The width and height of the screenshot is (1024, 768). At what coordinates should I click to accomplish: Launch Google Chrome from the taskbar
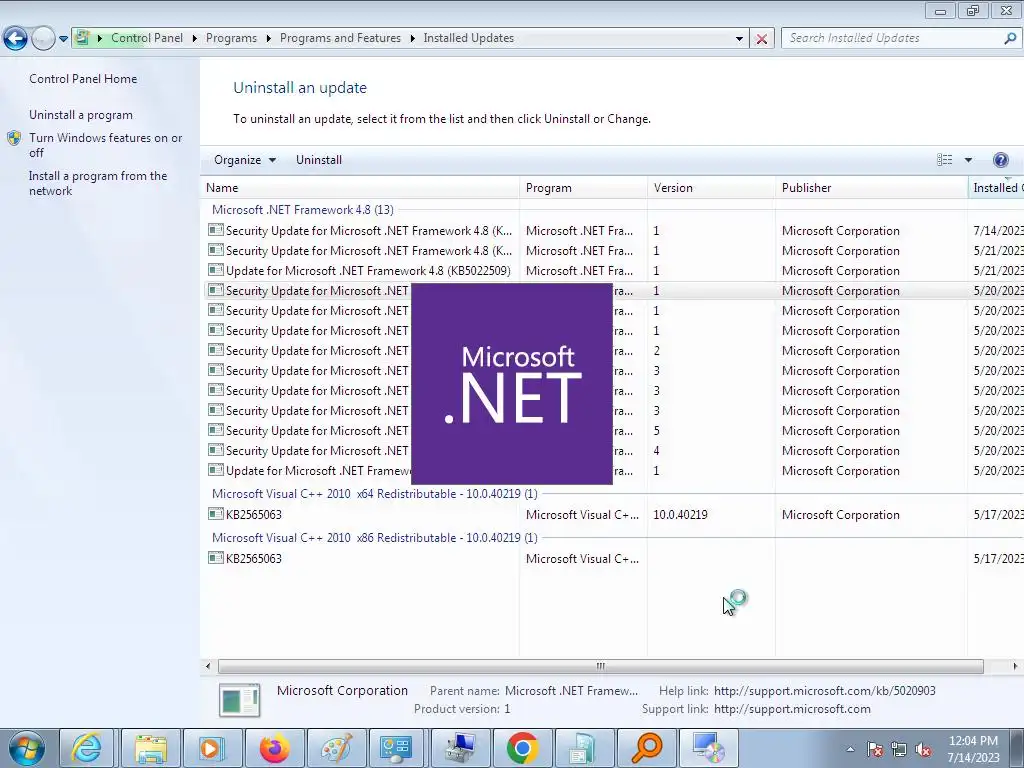tap(522, 748)
